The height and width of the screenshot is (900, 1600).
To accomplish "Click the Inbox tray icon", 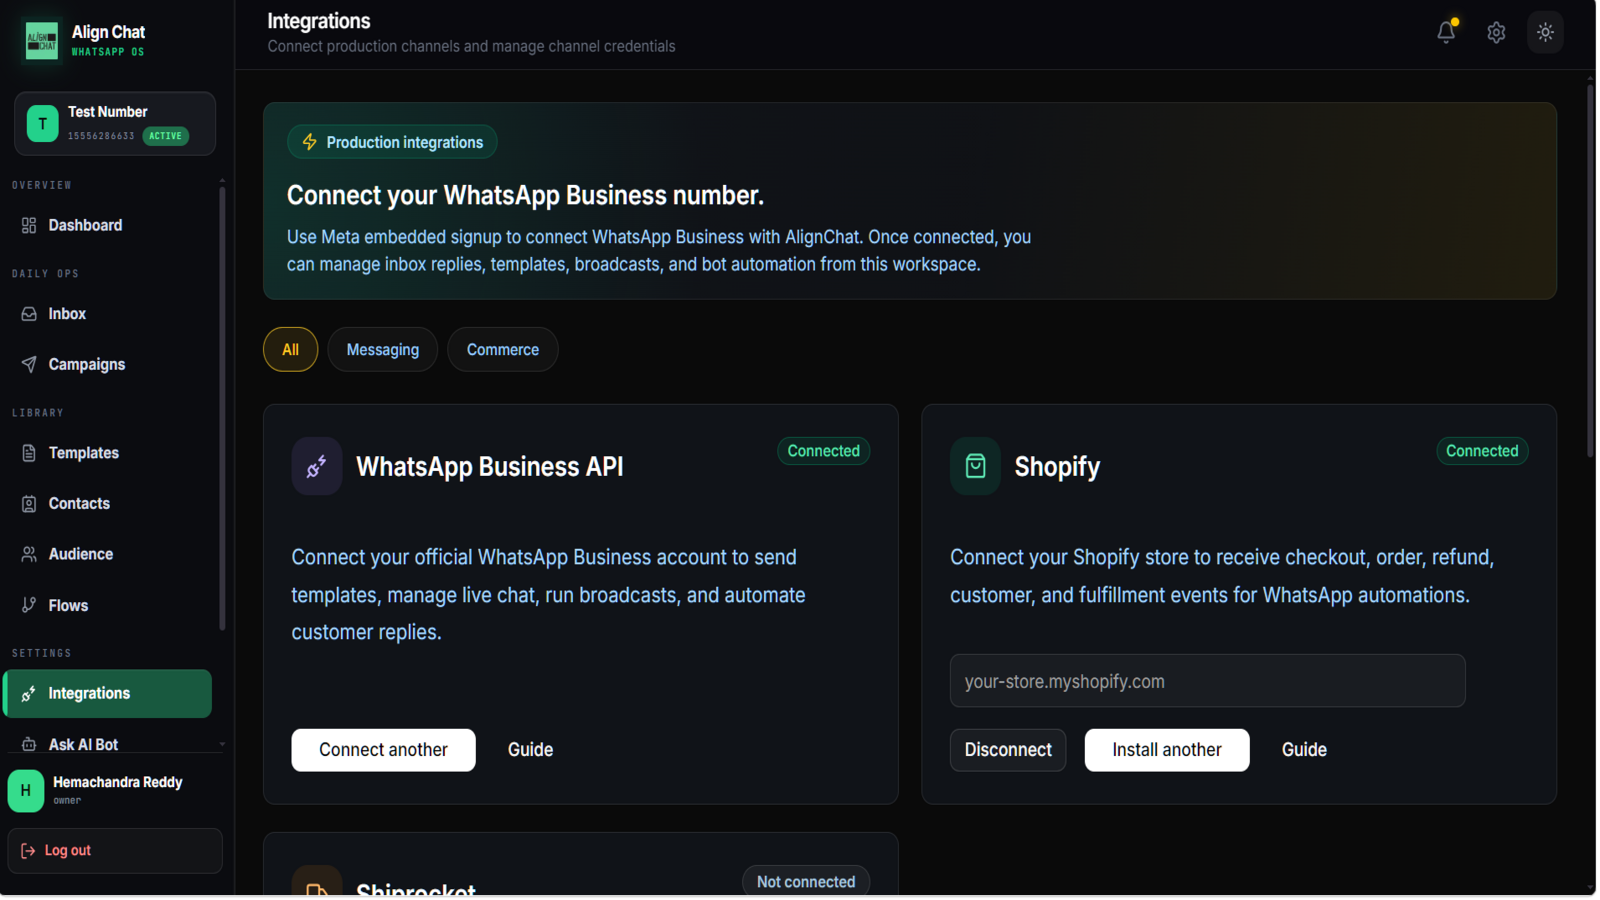I will tap(29, 314).
